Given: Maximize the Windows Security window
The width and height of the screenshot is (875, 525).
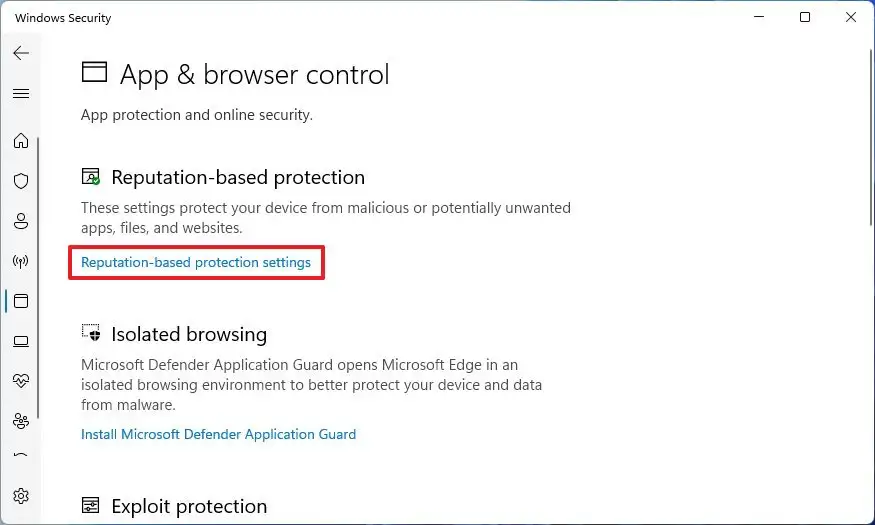Looking at the screenshot, I should (x=805, y=17).
